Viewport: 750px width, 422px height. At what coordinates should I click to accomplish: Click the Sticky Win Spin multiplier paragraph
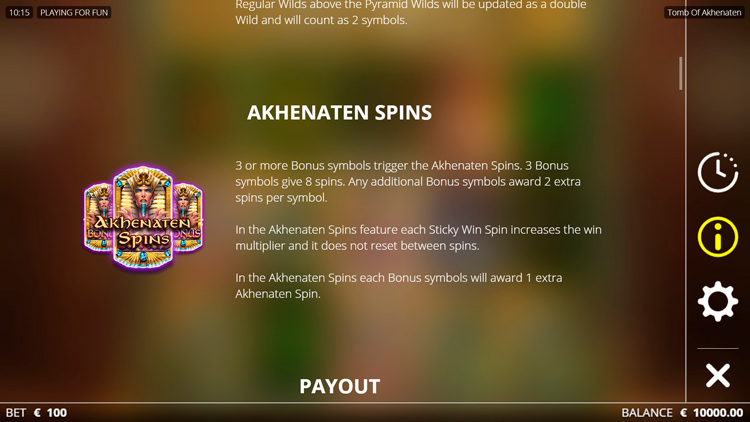[419, 237]
